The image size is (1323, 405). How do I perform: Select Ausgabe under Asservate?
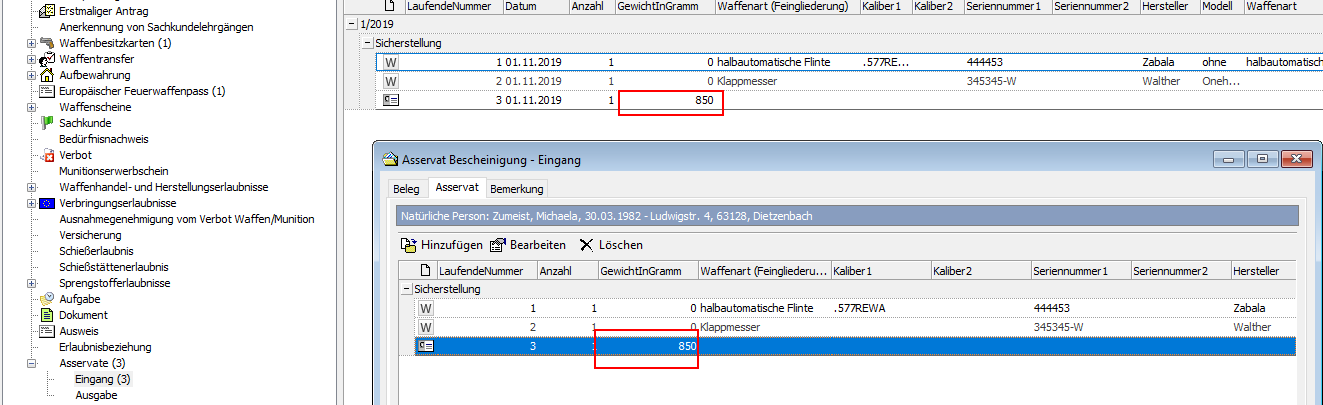[x=96, y=395]
